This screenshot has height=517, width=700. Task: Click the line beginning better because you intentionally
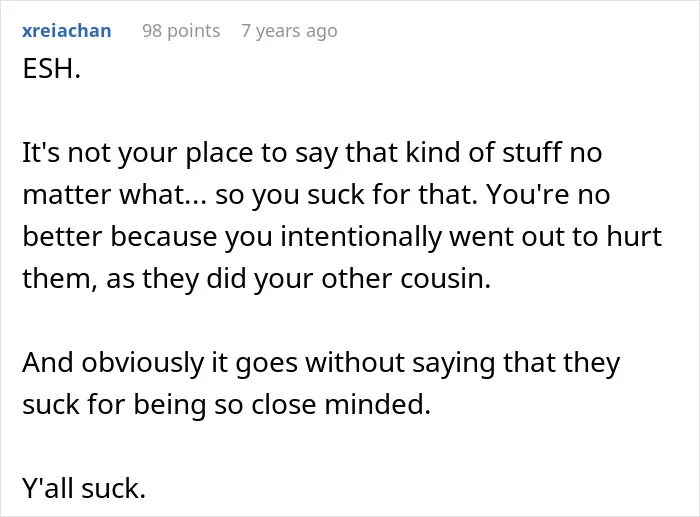[342, 237]
